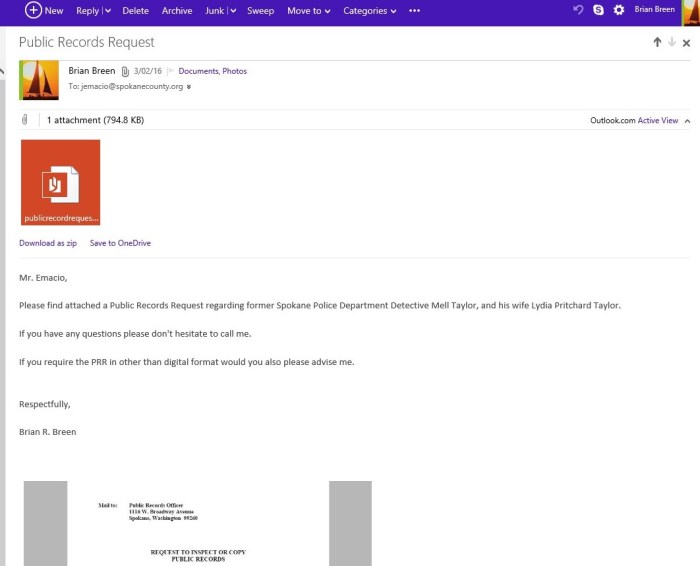The height and width of the screenshot is (566, 700).
Task: Click the Public Records Request subject heading
Action: tap(87, 42)
